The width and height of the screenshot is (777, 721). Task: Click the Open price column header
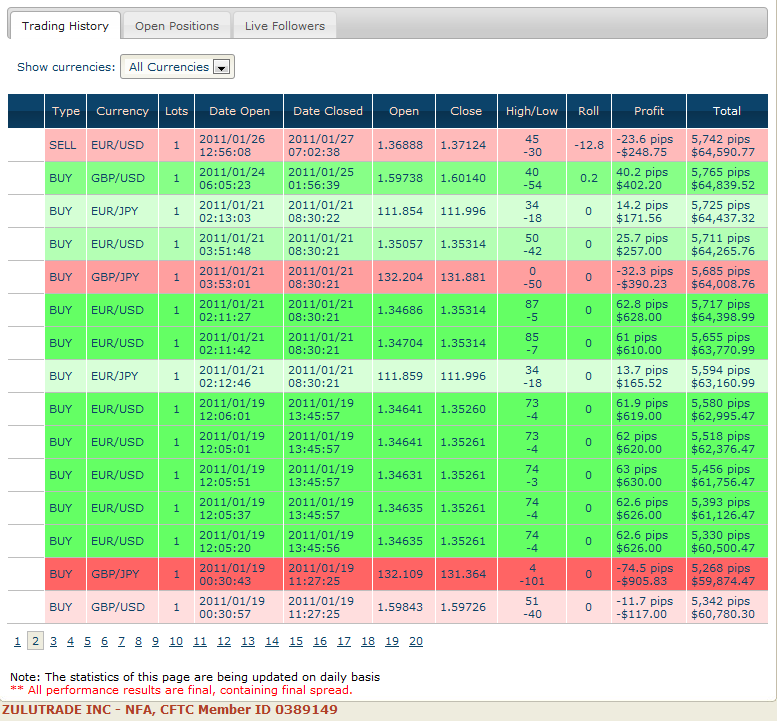[404, 111]
